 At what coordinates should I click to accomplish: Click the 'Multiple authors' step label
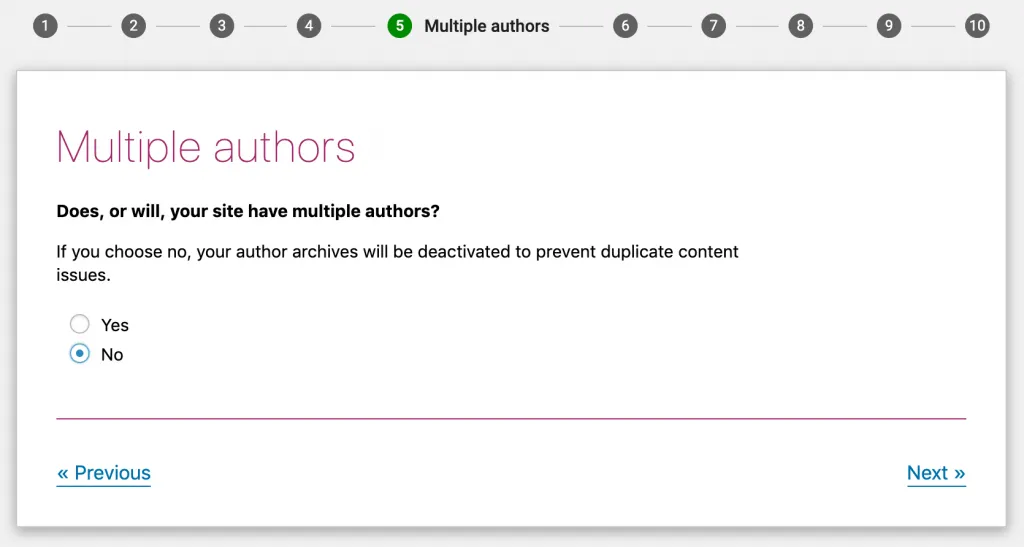[486, 26]
